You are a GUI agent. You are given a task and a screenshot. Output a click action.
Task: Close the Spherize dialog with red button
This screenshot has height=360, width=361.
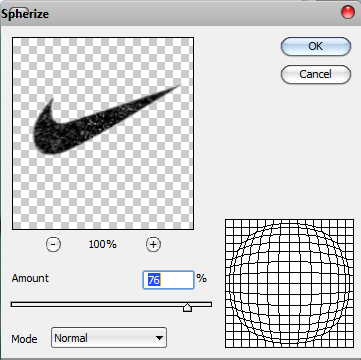[348, 12]
